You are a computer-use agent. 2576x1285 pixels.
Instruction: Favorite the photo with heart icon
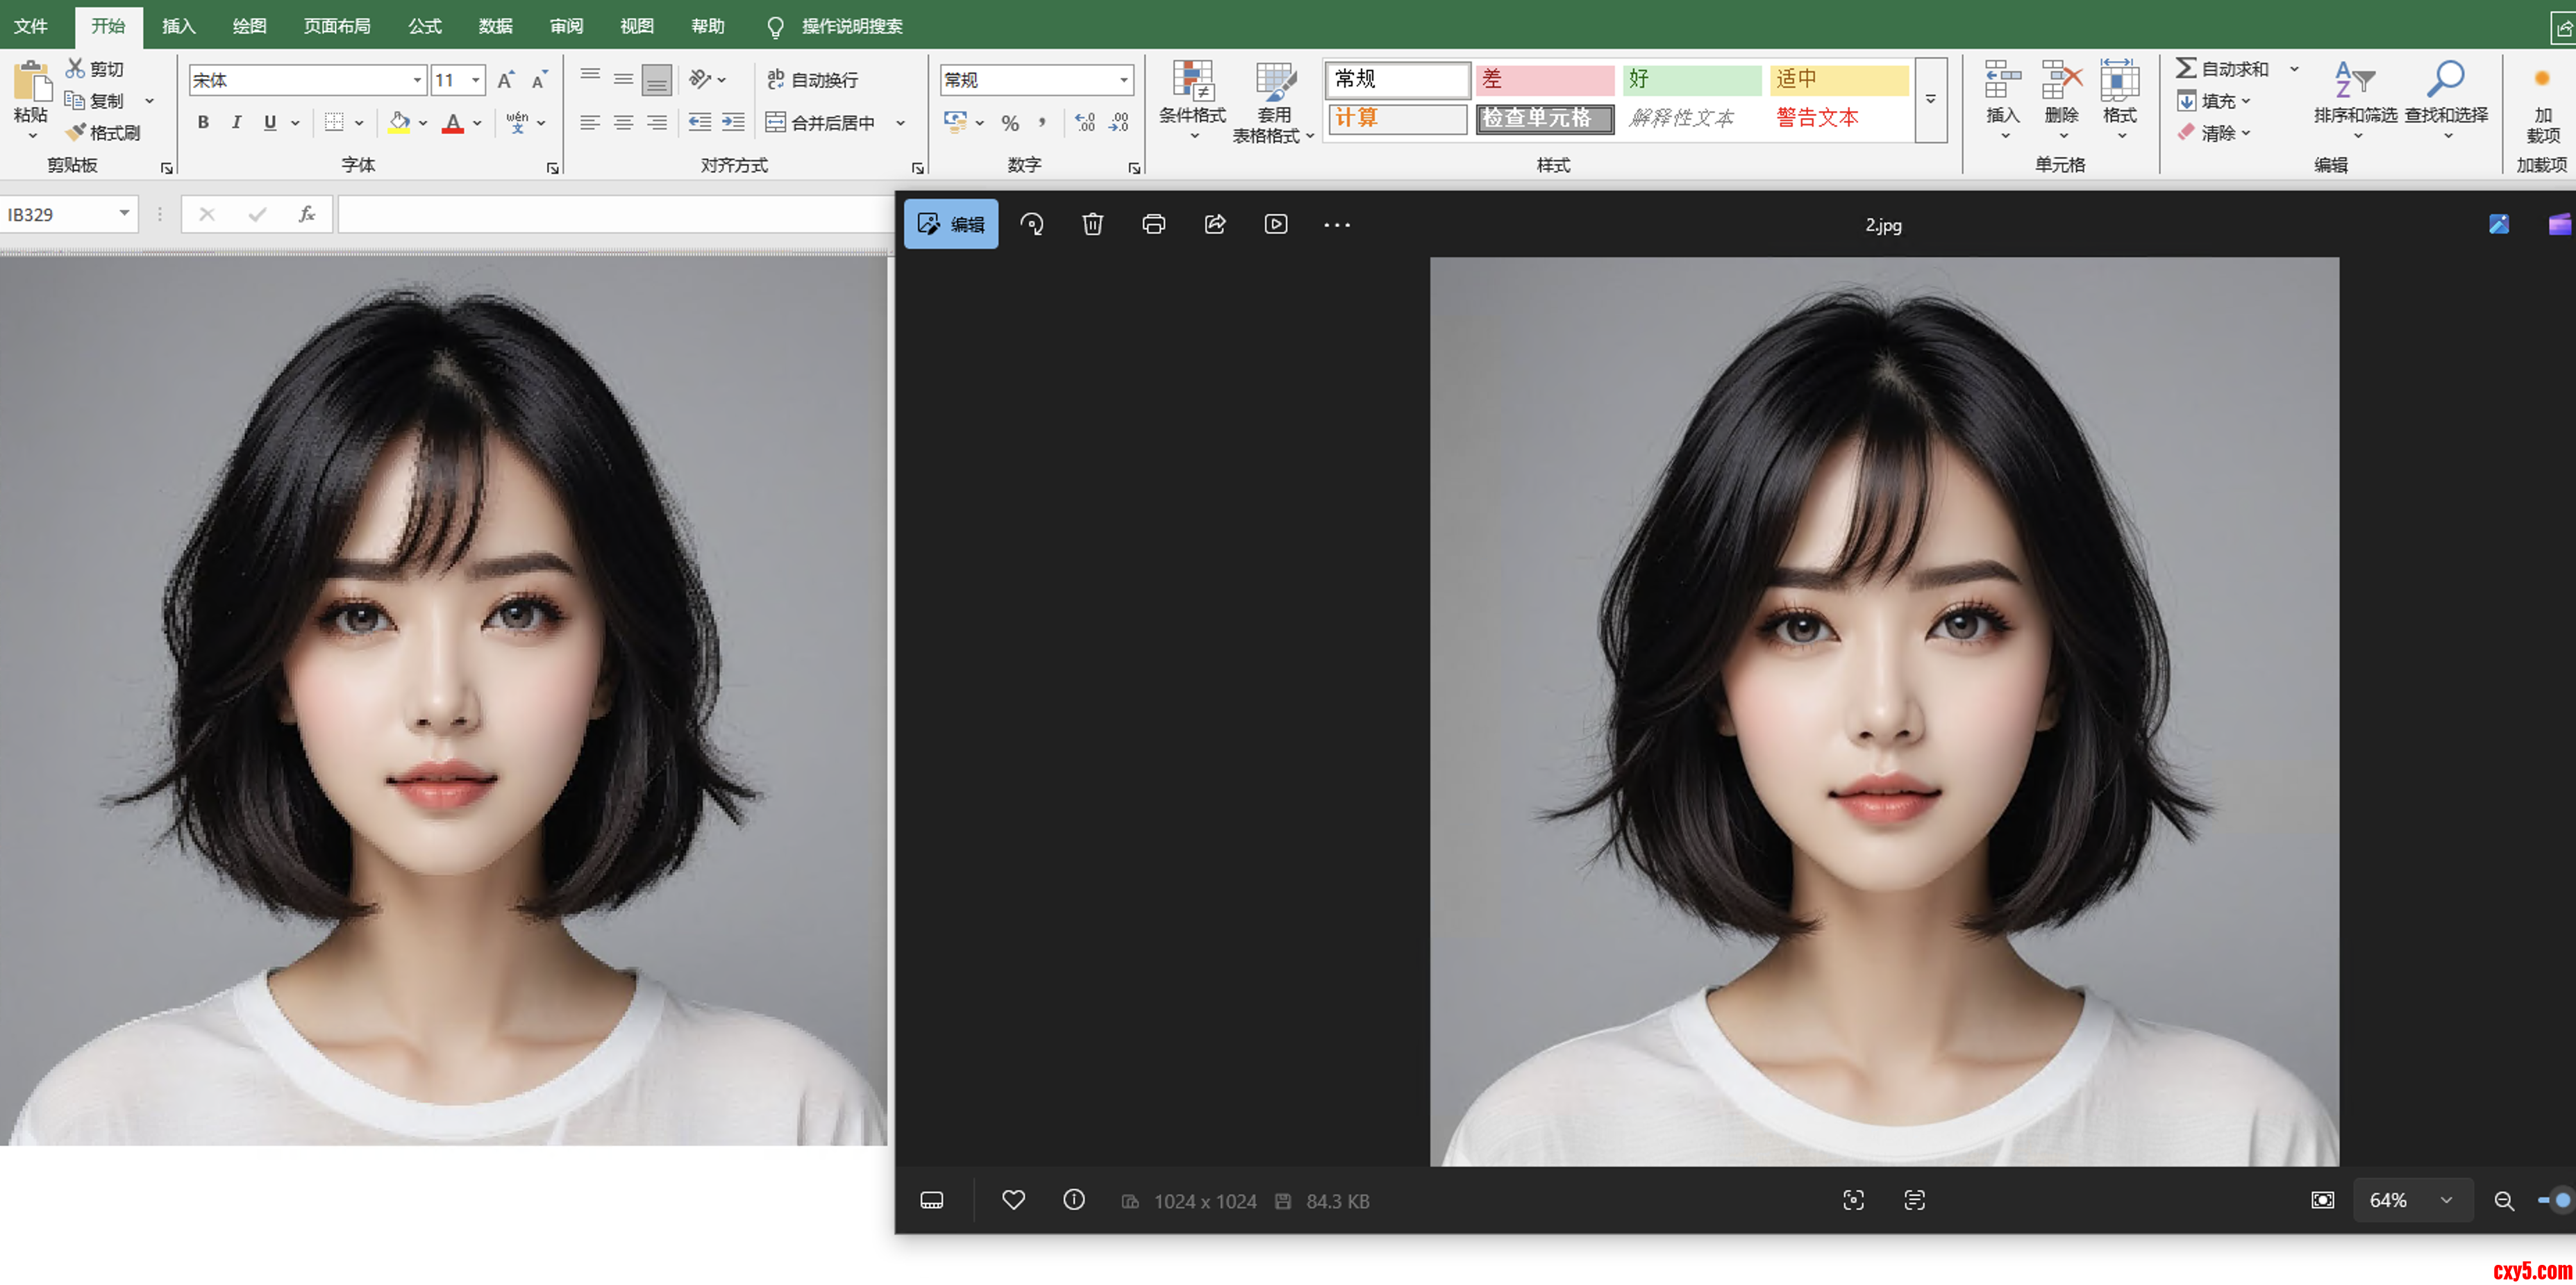(1013, 1200)
